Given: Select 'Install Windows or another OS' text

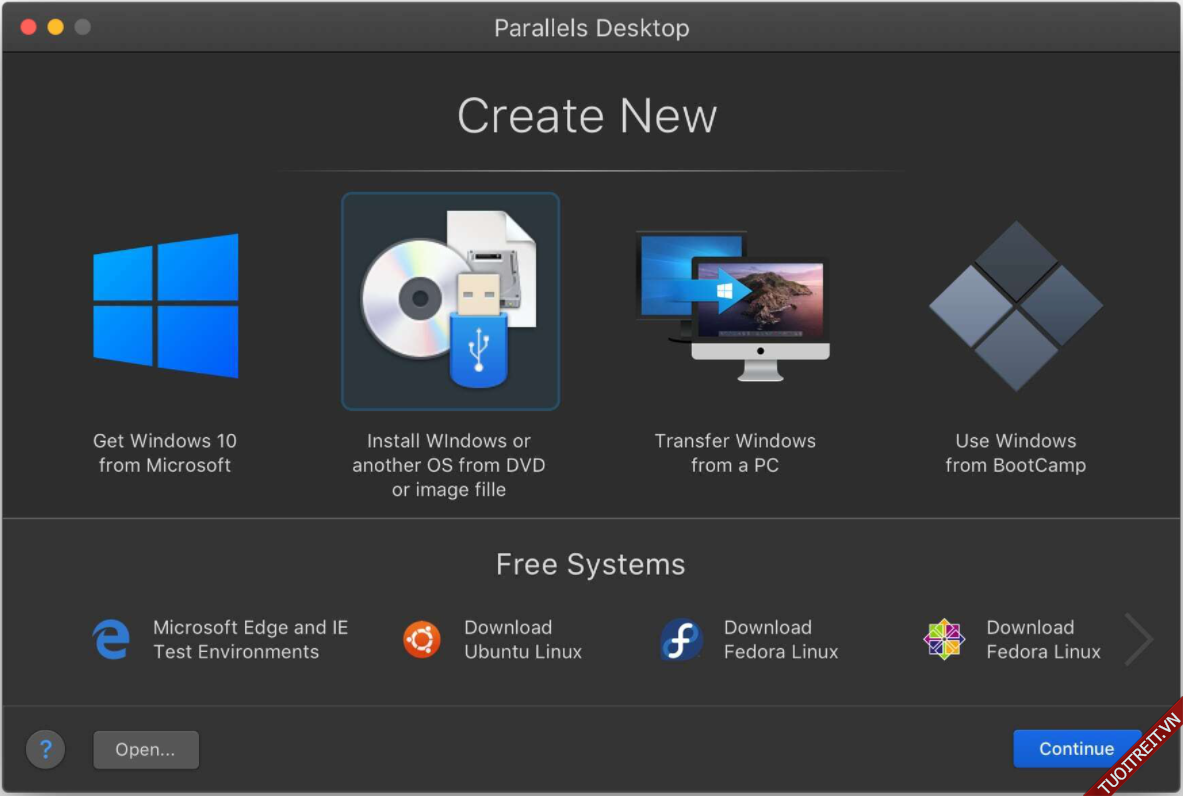Looking at the screenshot, I should (449, 465).
